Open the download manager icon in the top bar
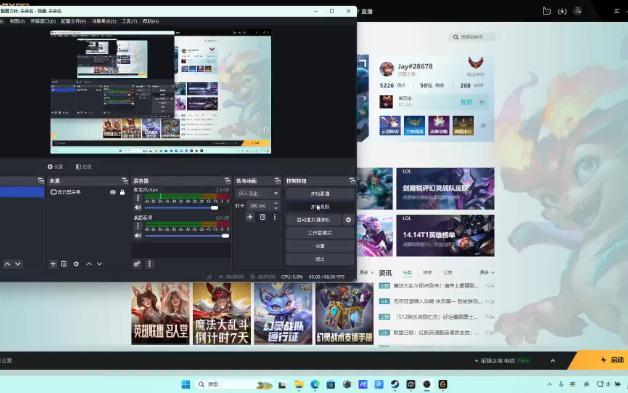The height and width of the screenshot is (393, 628). coord(562,11)
